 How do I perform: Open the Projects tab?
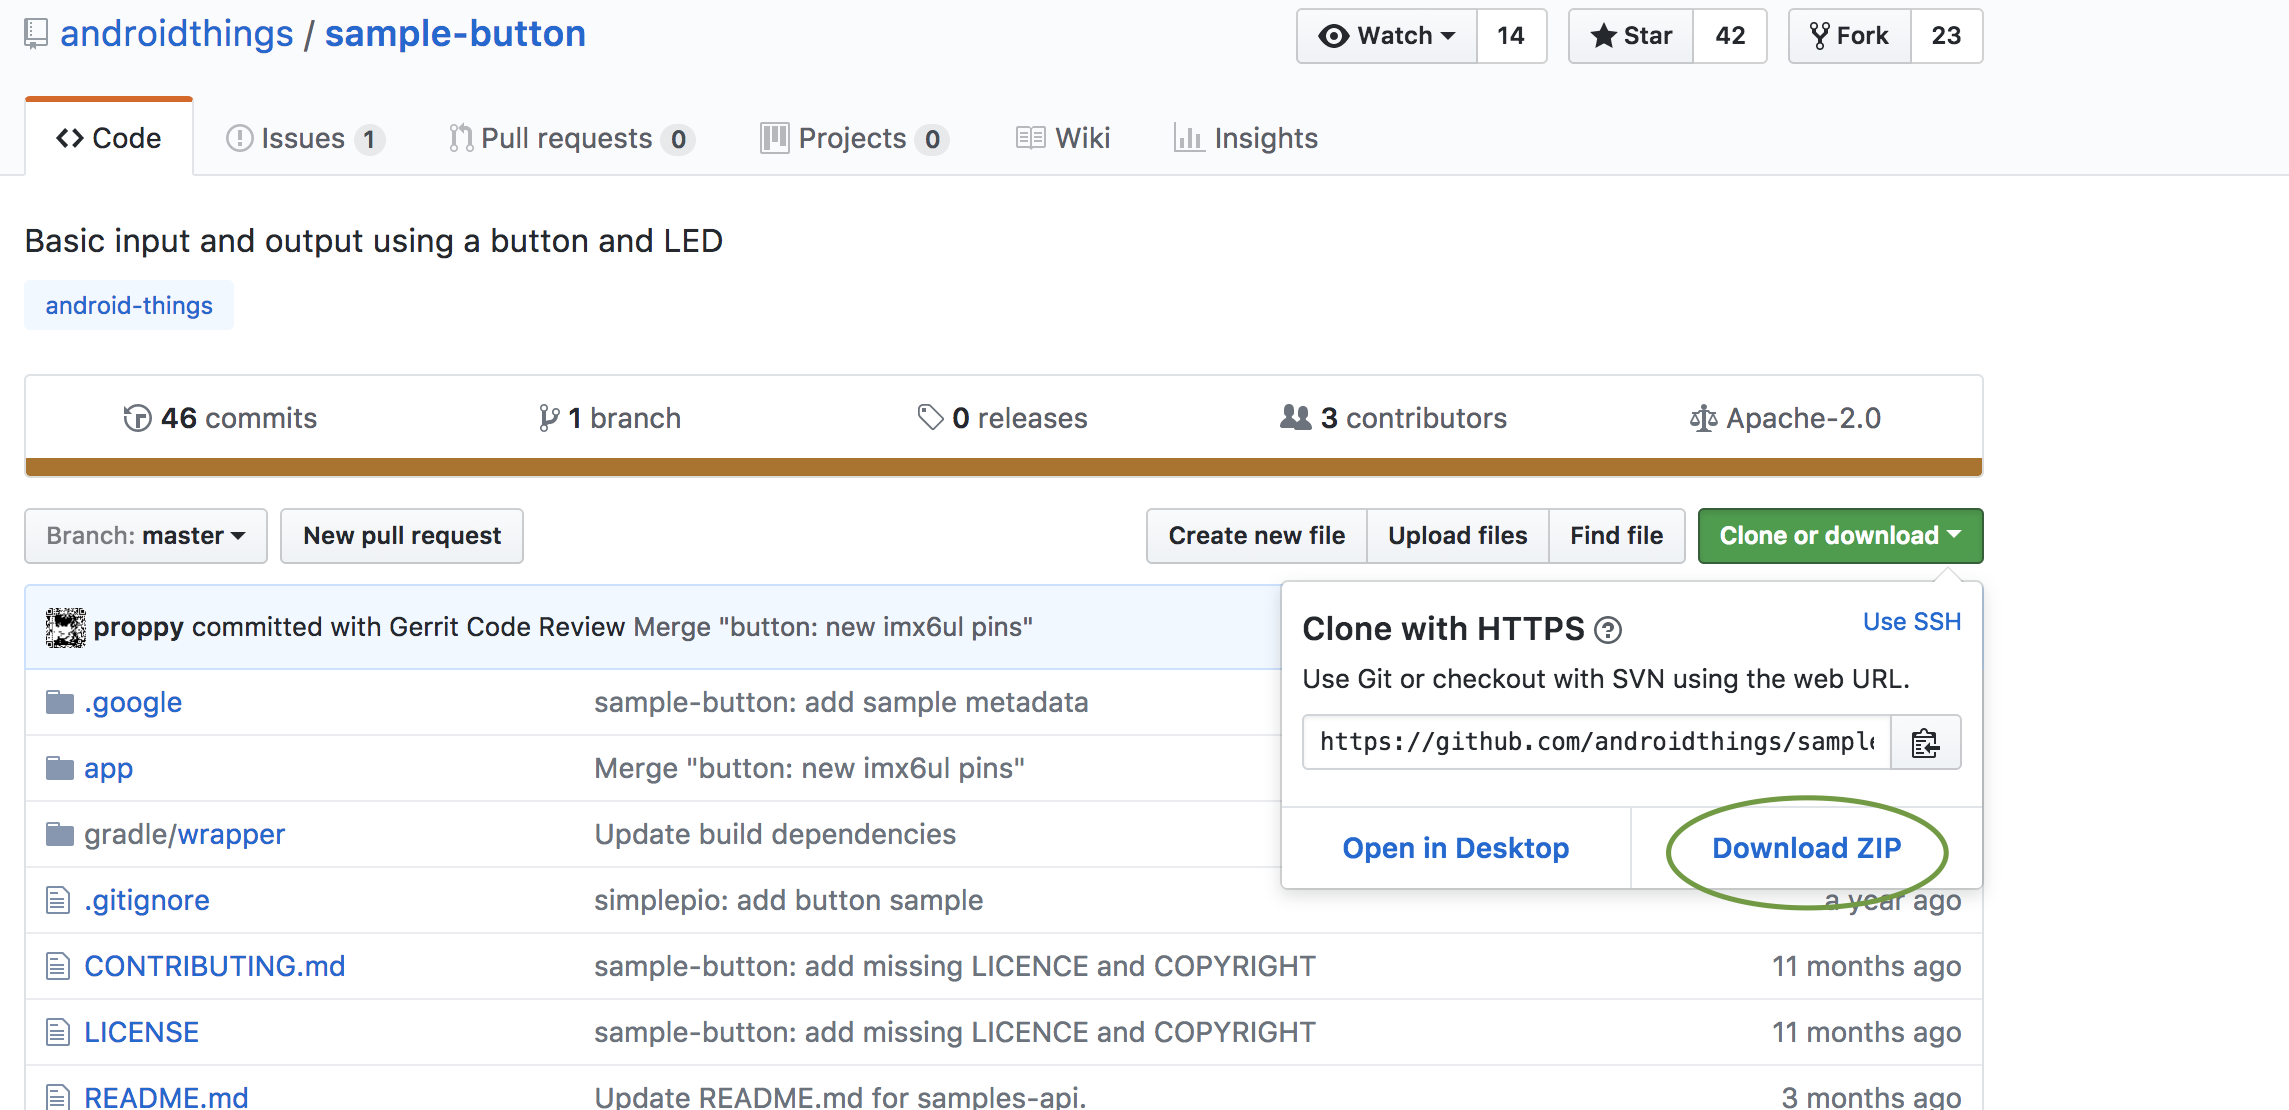tap(855, 138)
